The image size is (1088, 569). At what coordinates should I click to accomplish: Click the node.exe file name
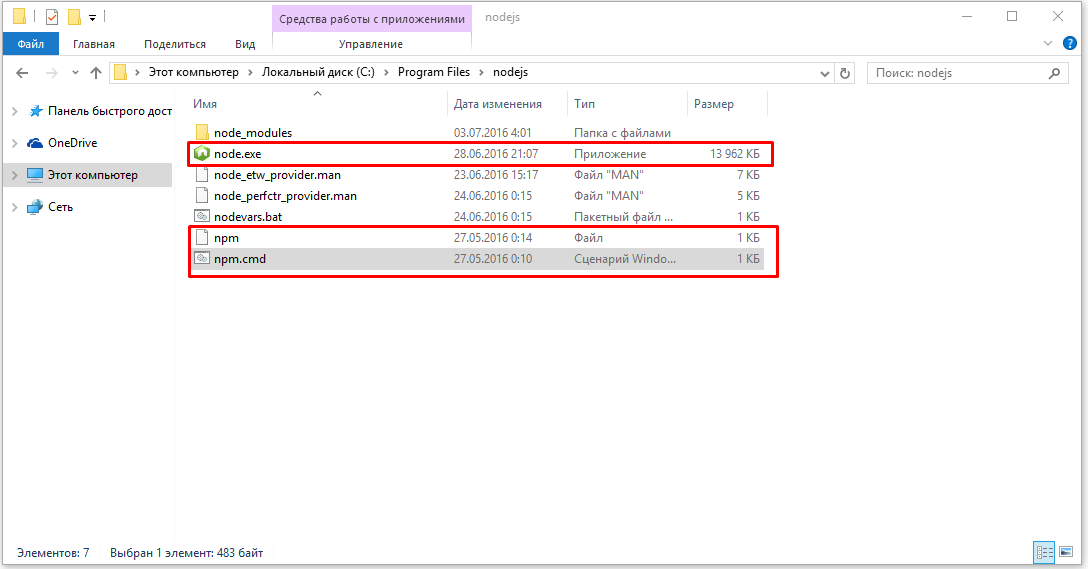tap(237, 153)
